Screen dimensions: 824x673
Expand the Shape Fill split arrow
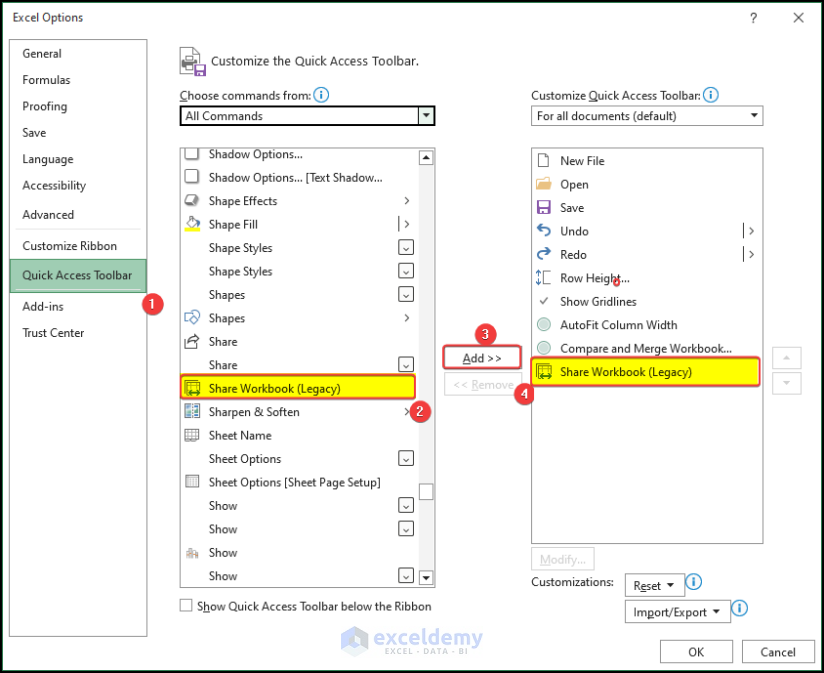pos(407,224)
